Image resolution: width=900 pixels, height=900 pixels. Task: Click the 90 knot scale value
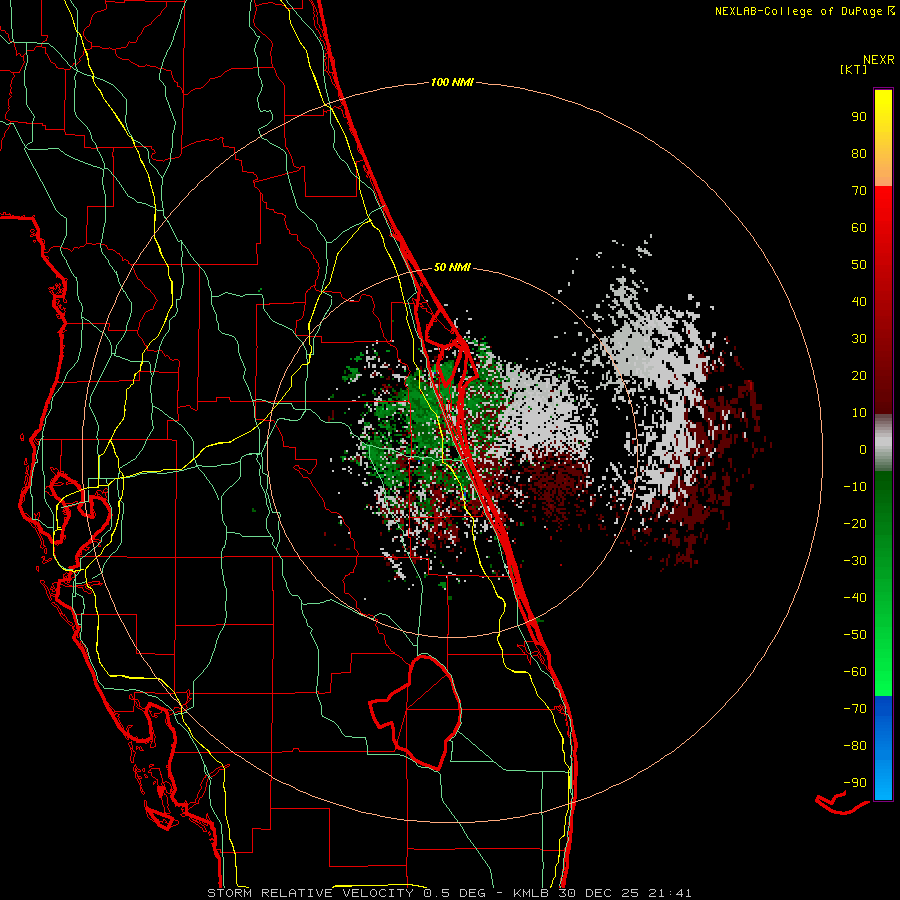pyautogui.click(x=859, y=117)
